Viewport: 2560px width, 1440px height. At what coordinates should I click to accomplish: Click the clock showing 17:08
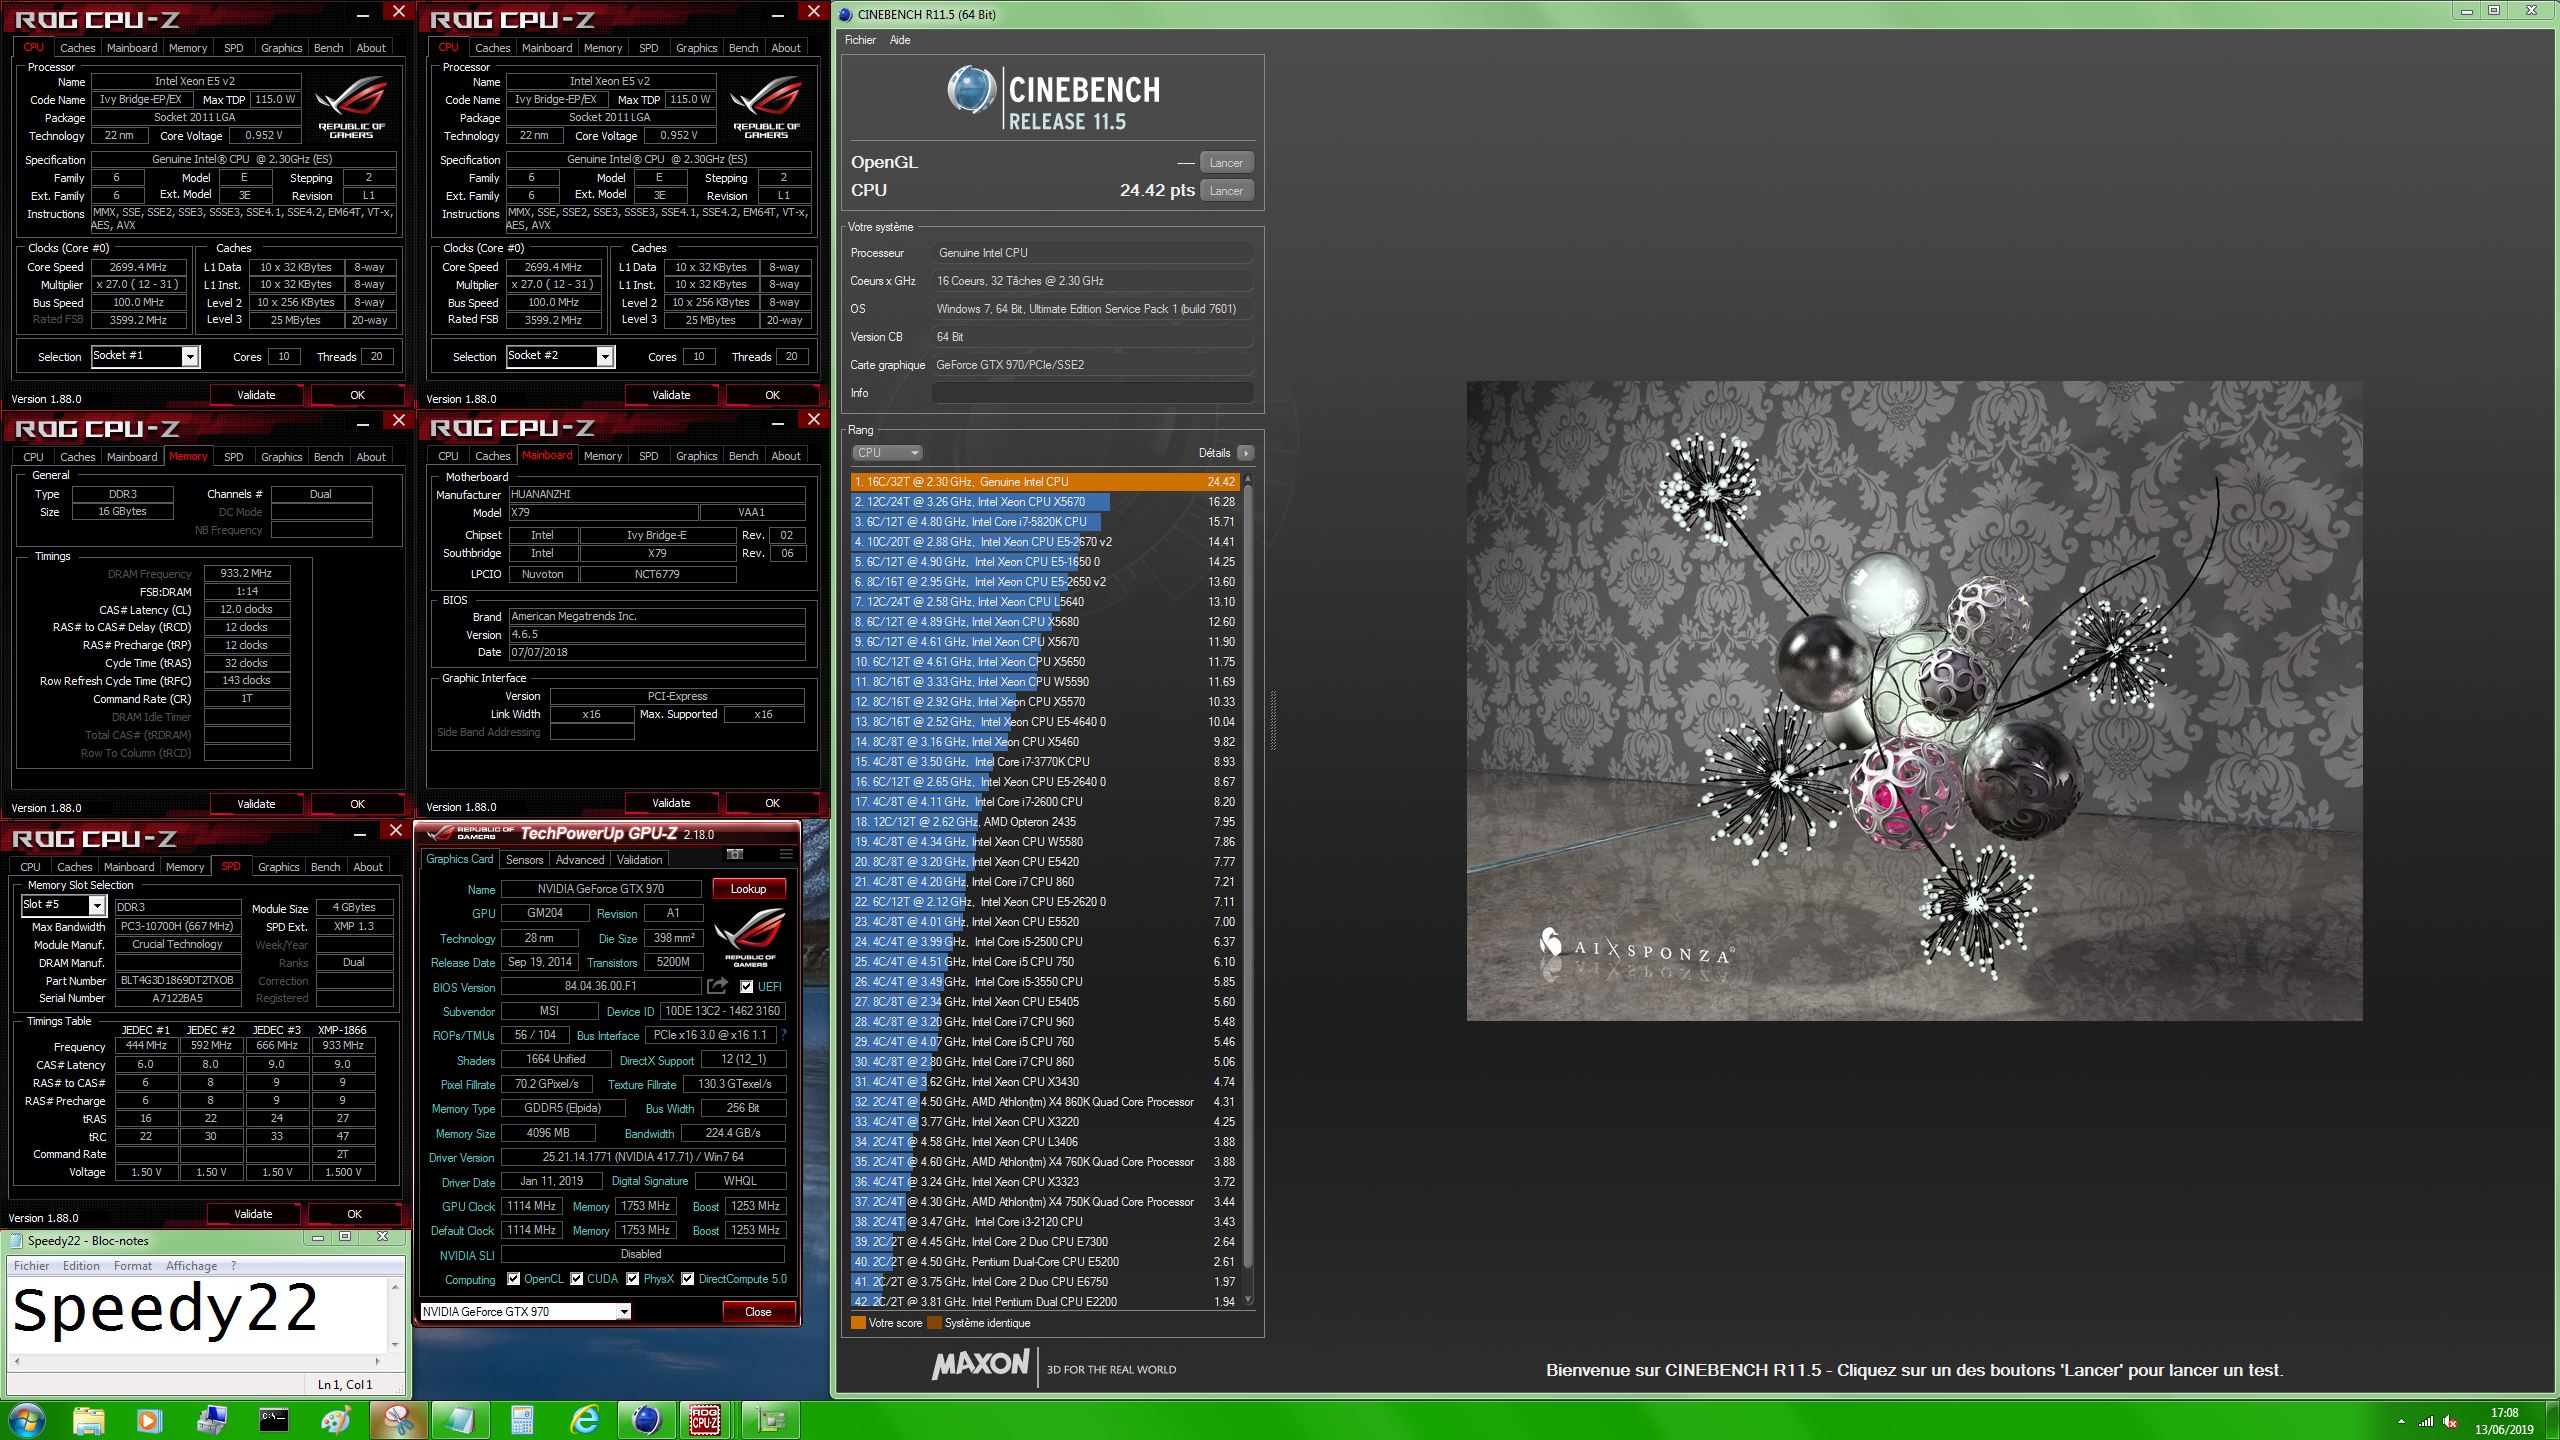click(x=2504, y=1413)
